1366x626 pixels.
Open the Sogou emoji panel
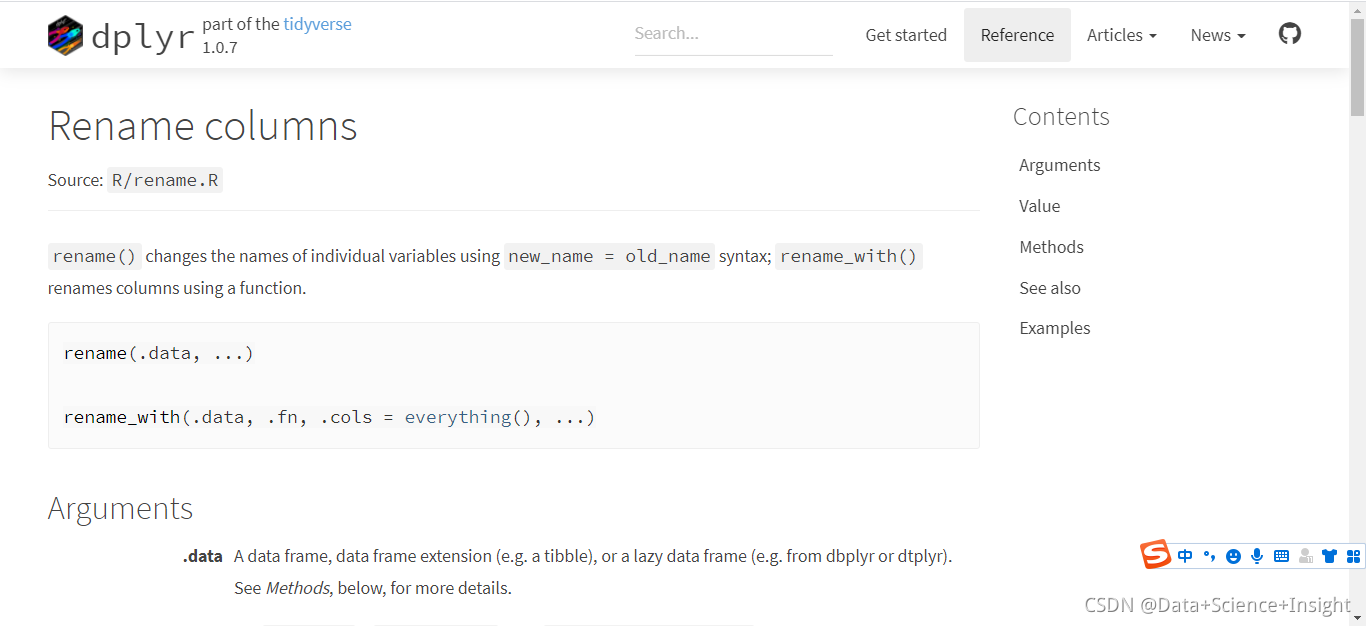click(1233, 556)
